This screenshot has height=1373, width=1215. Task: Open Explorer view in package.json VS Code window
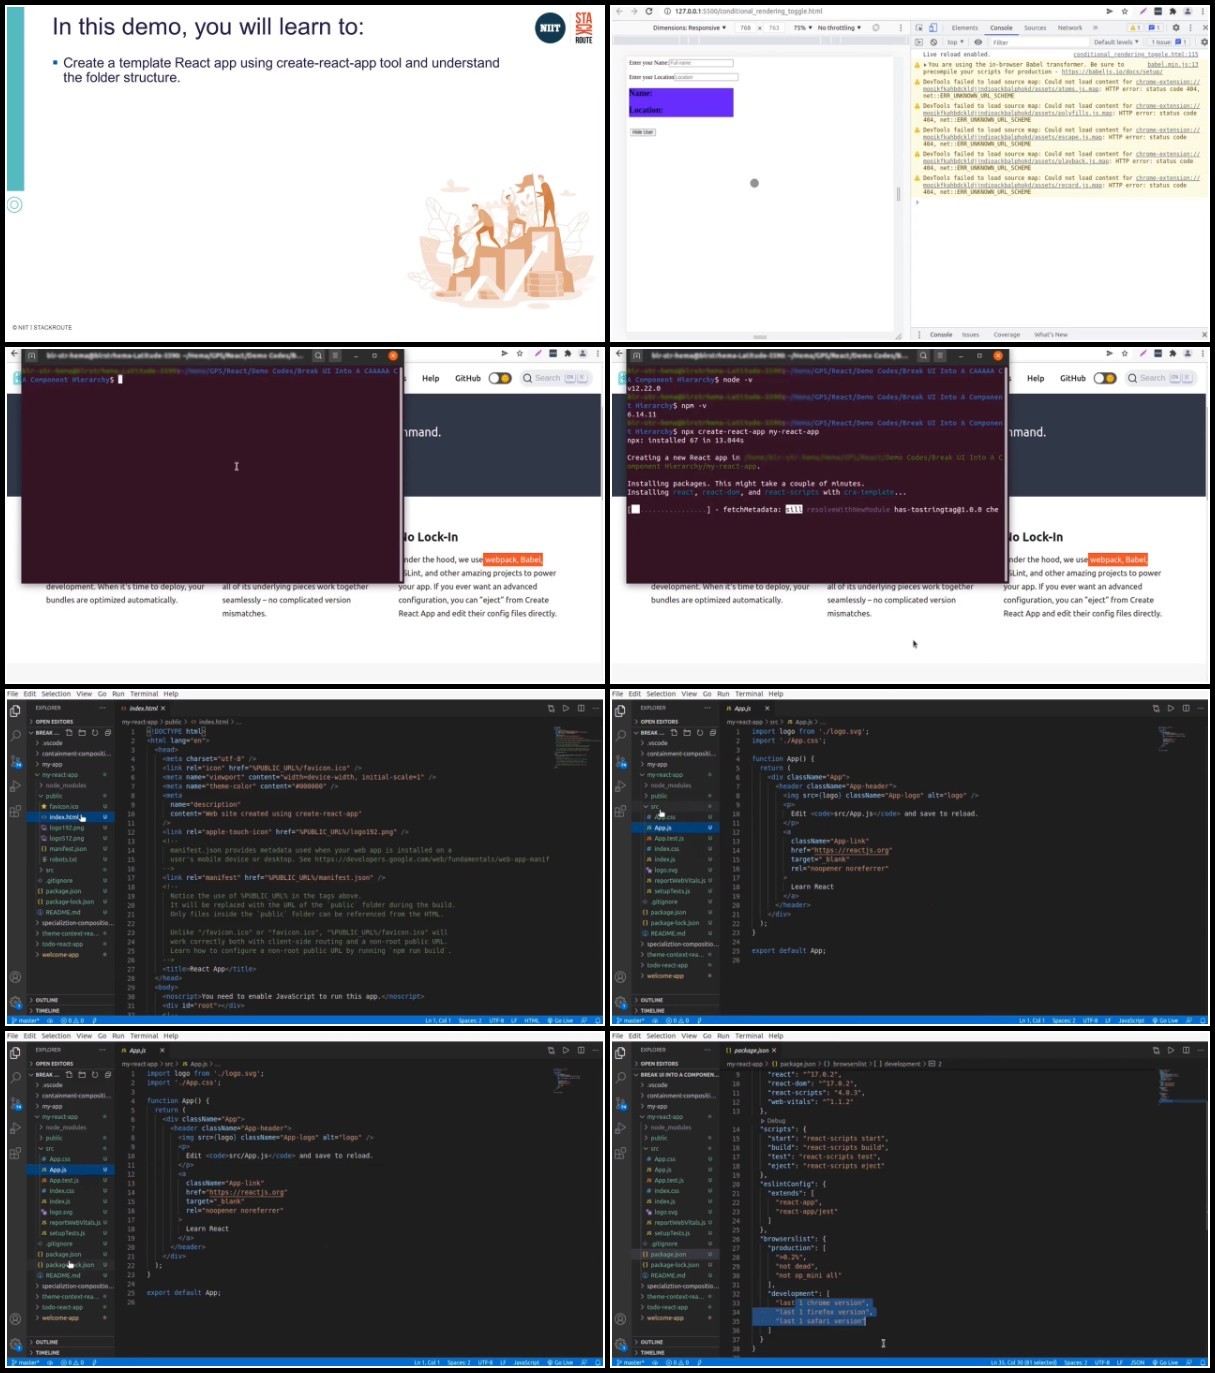coord(620,1053)
